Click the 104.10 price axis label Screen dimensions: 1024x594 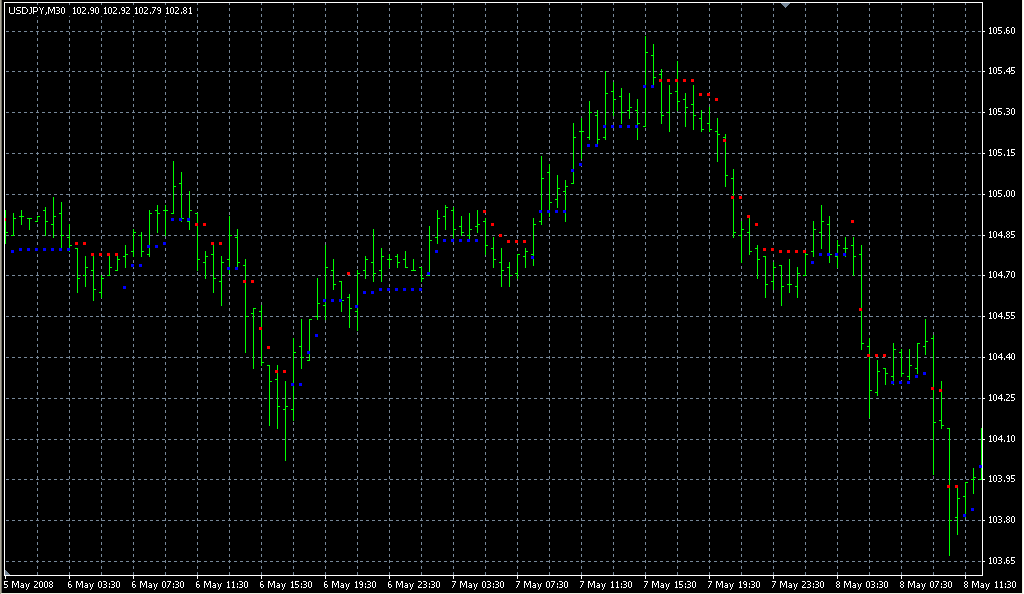[x=1003, y=438]
